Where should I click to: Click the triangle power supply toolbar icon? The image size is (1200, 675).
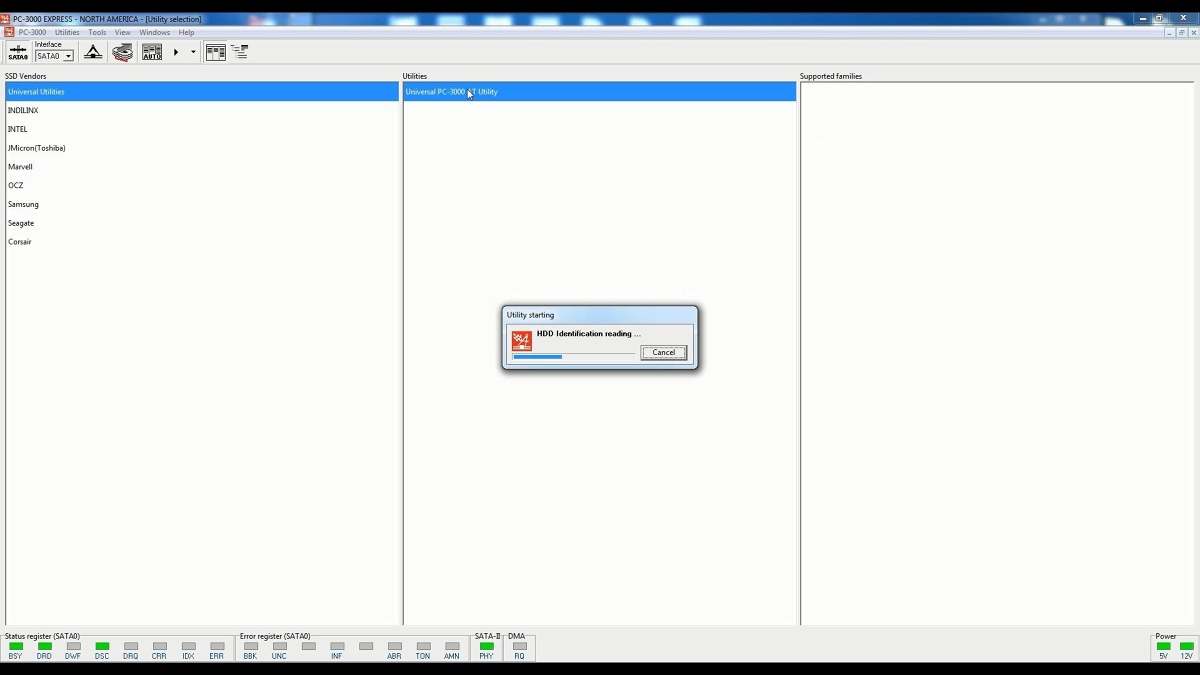[x=93, y=52]
